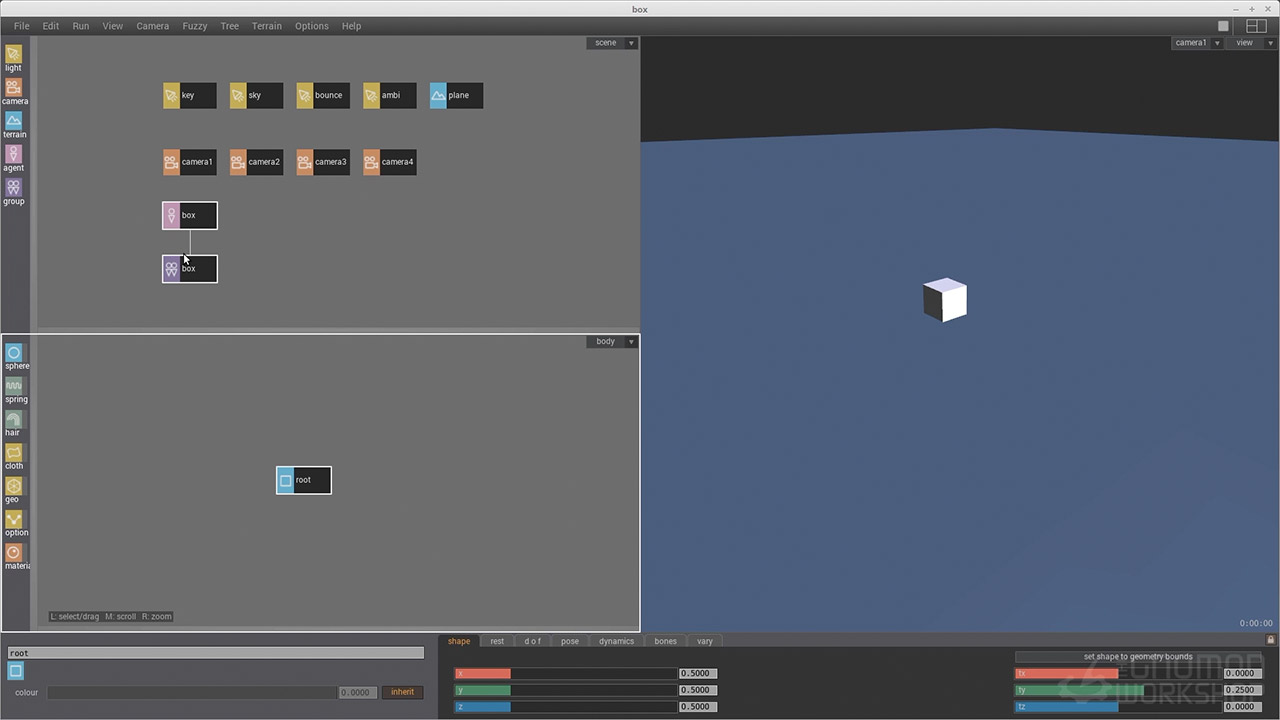The width and height of the screenshot is (1280, 720).
Task: Click set shape to geometry bounds button
Action: pyautogui.click(x=1138, y=657)
